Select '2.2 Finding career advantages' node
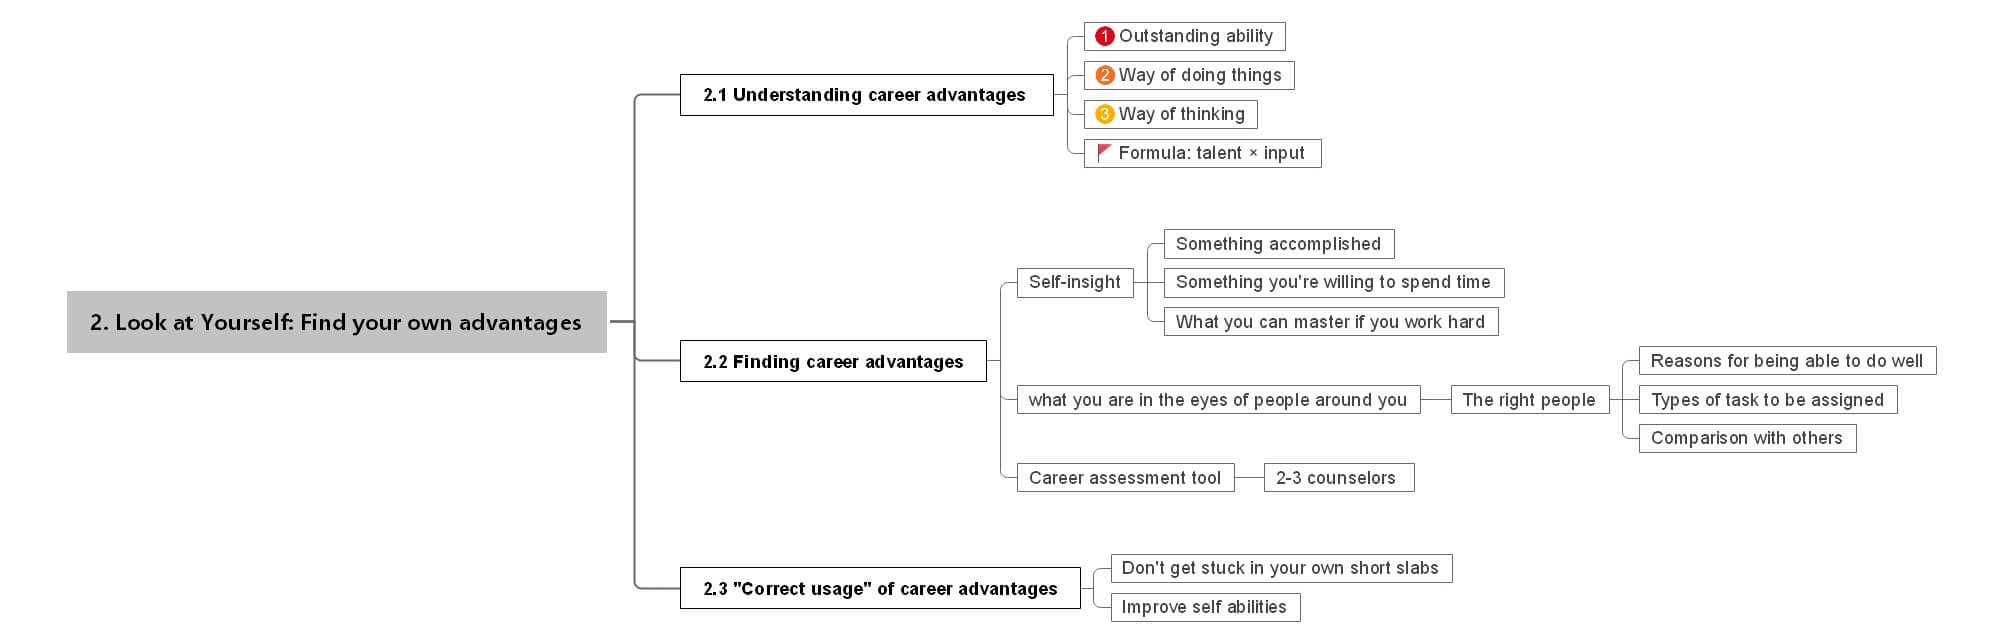This screenshot has height=642, width=2000. click(833, 362)
